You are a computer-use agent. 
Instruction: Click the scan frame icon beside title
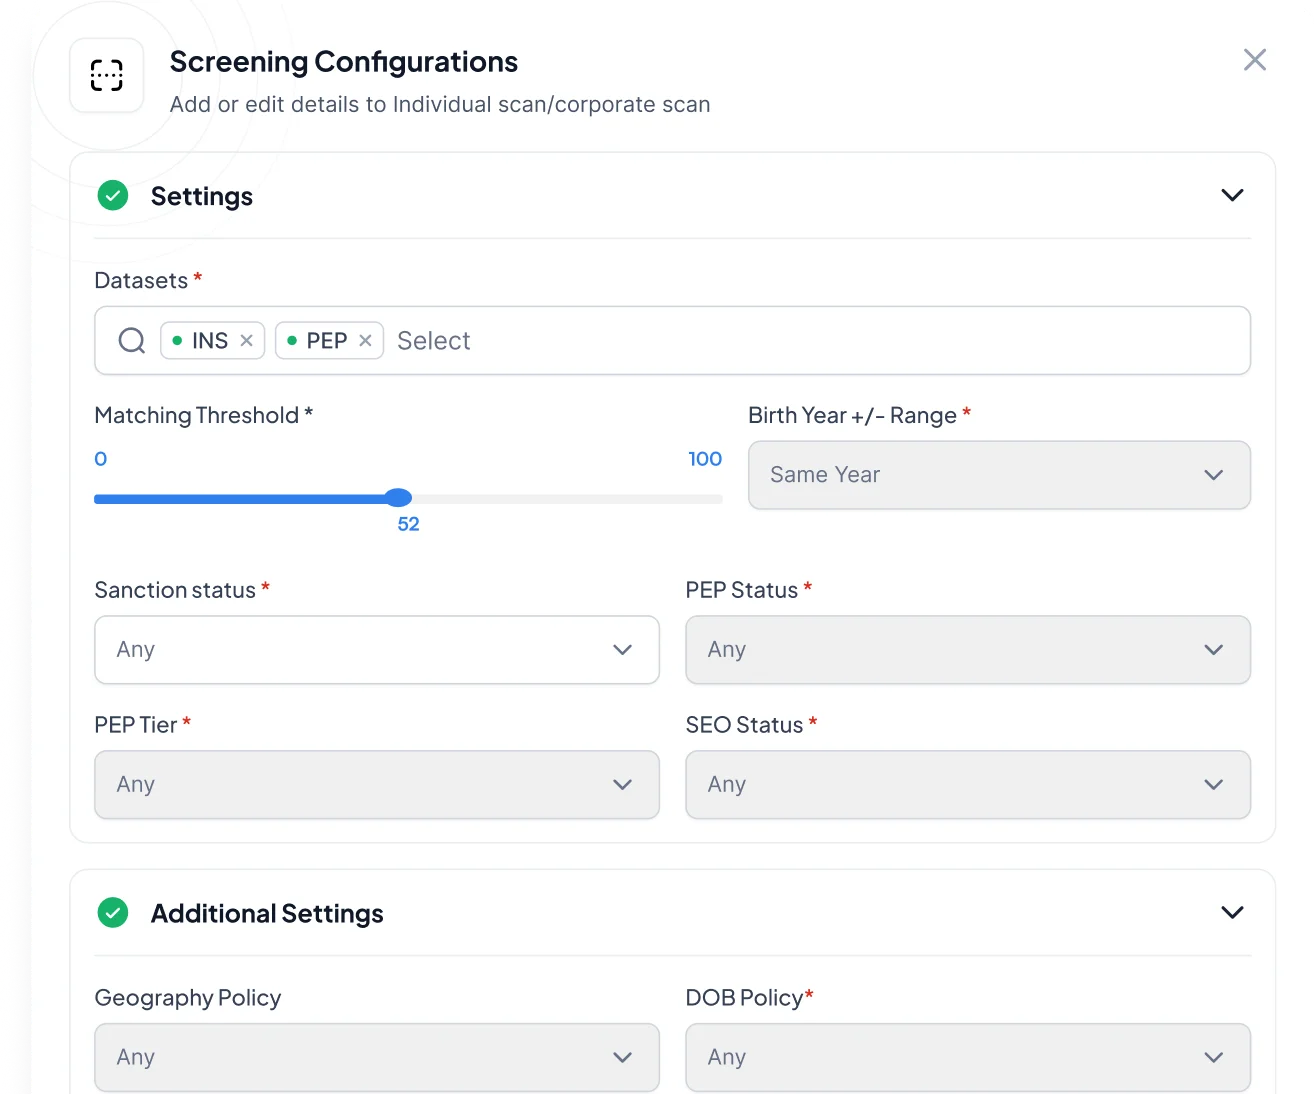(107, 76)
